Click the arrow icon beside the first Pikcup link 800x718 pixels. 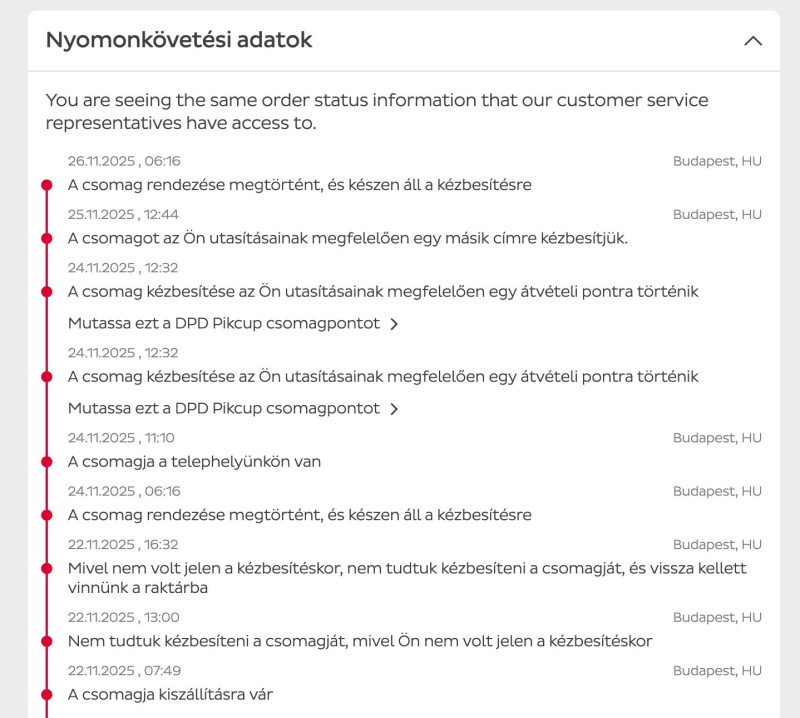coord(394,324)
